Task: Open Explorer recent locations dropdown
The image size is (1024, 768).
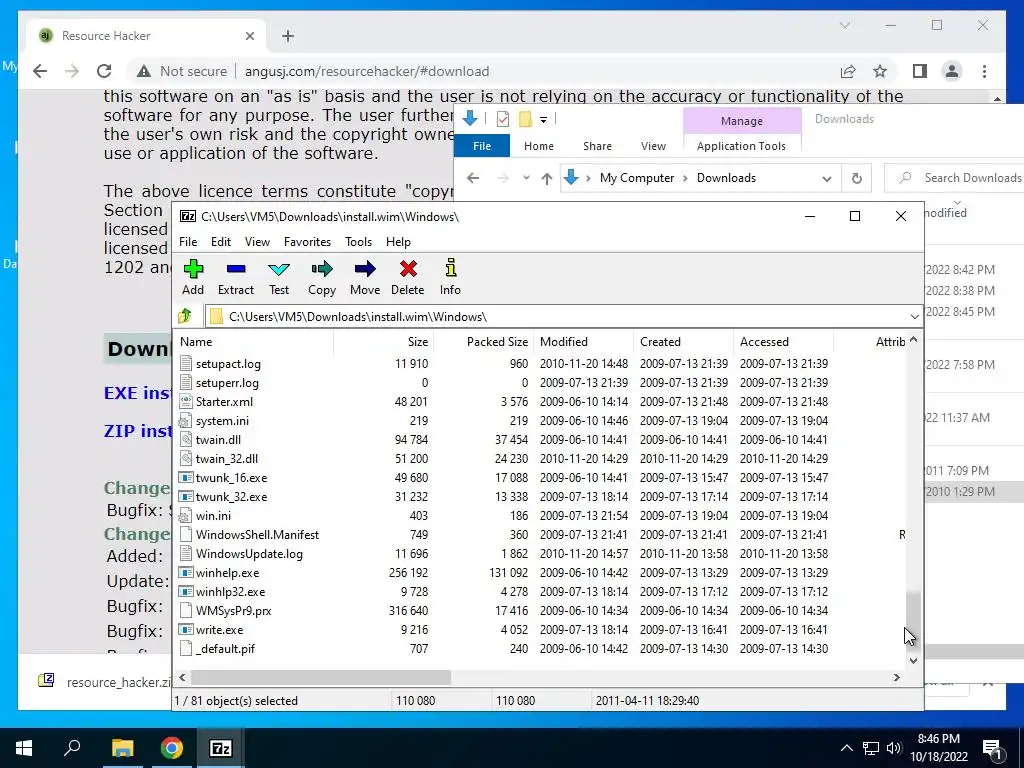Action: pyautogui.click(x=526, y=178)
